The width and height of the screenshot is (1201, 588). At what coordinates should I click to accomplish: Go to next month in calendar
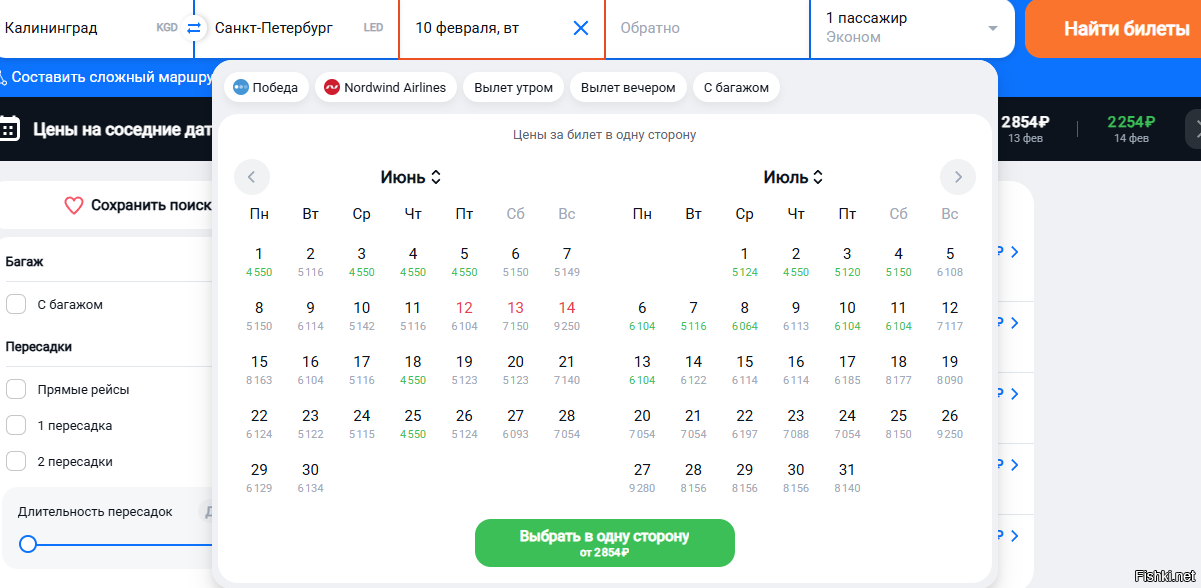[957, 177]
